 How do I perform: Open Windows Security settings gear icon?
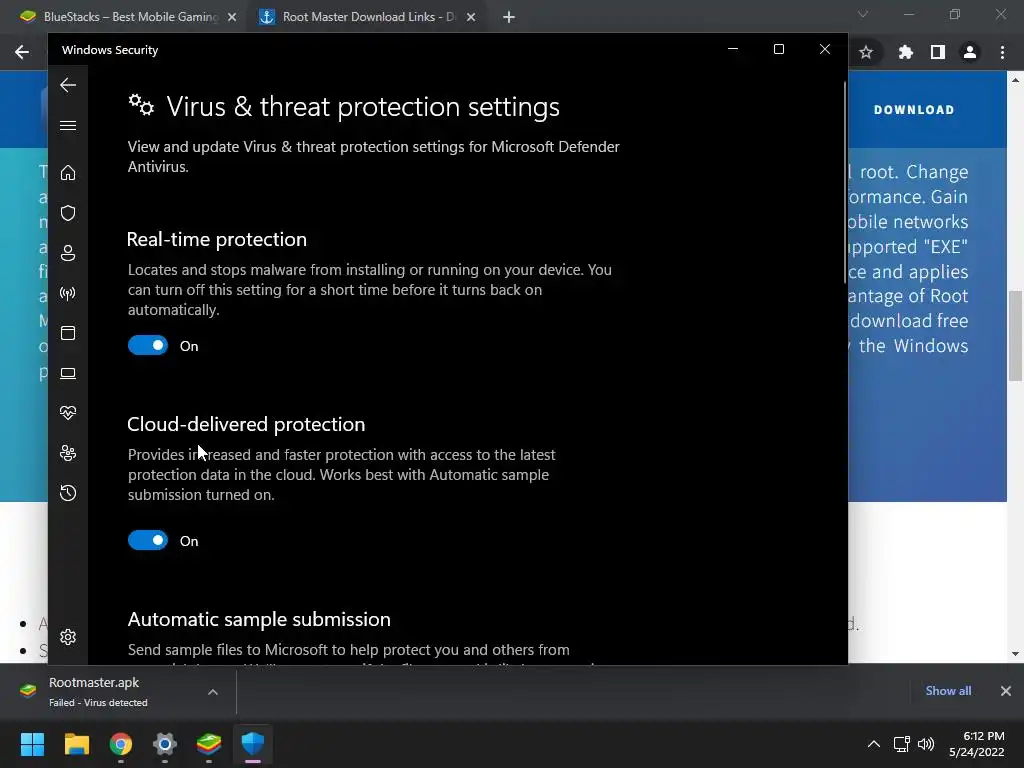tap(68, 637)
